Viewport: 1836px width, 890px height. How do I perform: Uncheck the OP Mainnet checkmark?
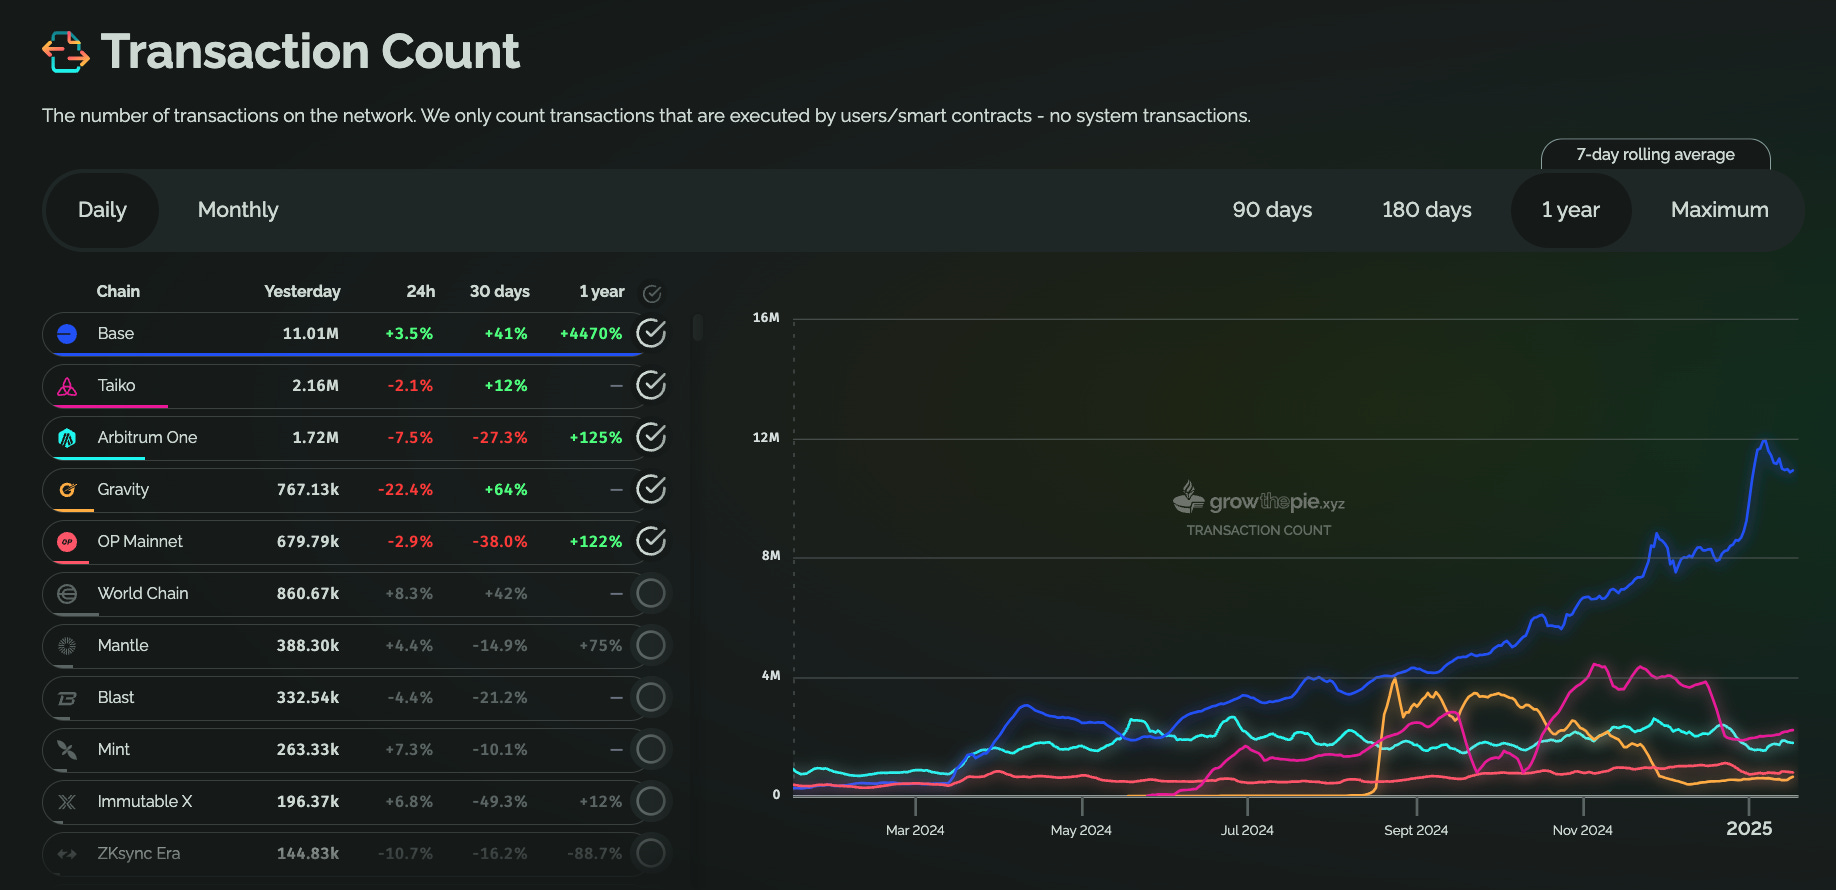point(651,541)
